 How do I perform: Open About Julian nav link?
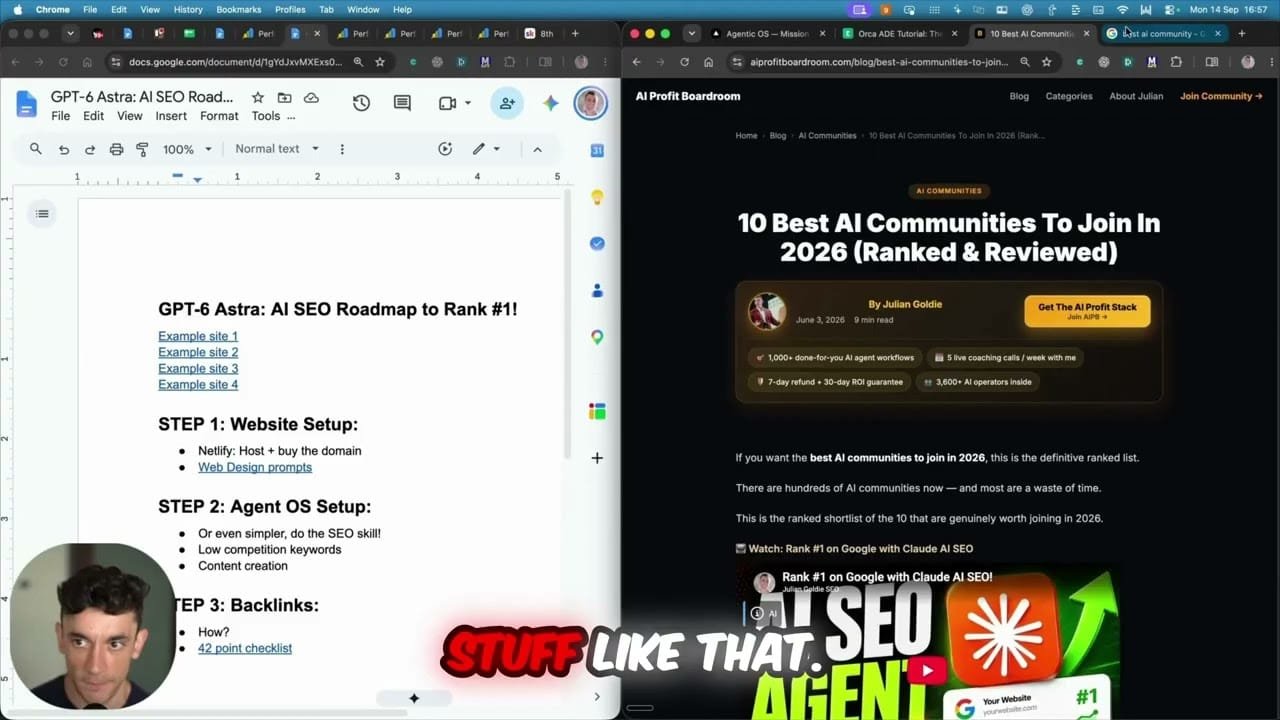tap(1136, 96)
